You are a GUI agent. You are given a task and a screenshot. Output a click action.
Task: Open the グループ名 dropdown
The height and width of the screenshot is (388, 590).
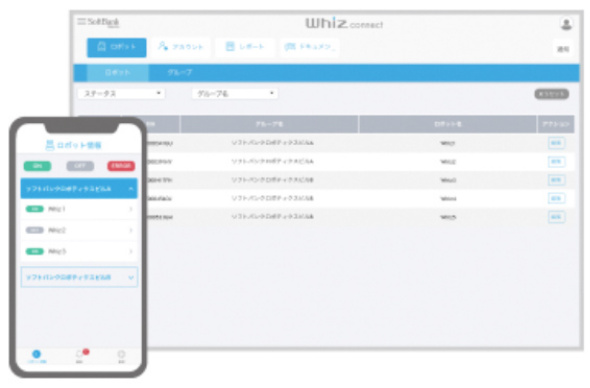pyautogui.click(x=235, y=93)
